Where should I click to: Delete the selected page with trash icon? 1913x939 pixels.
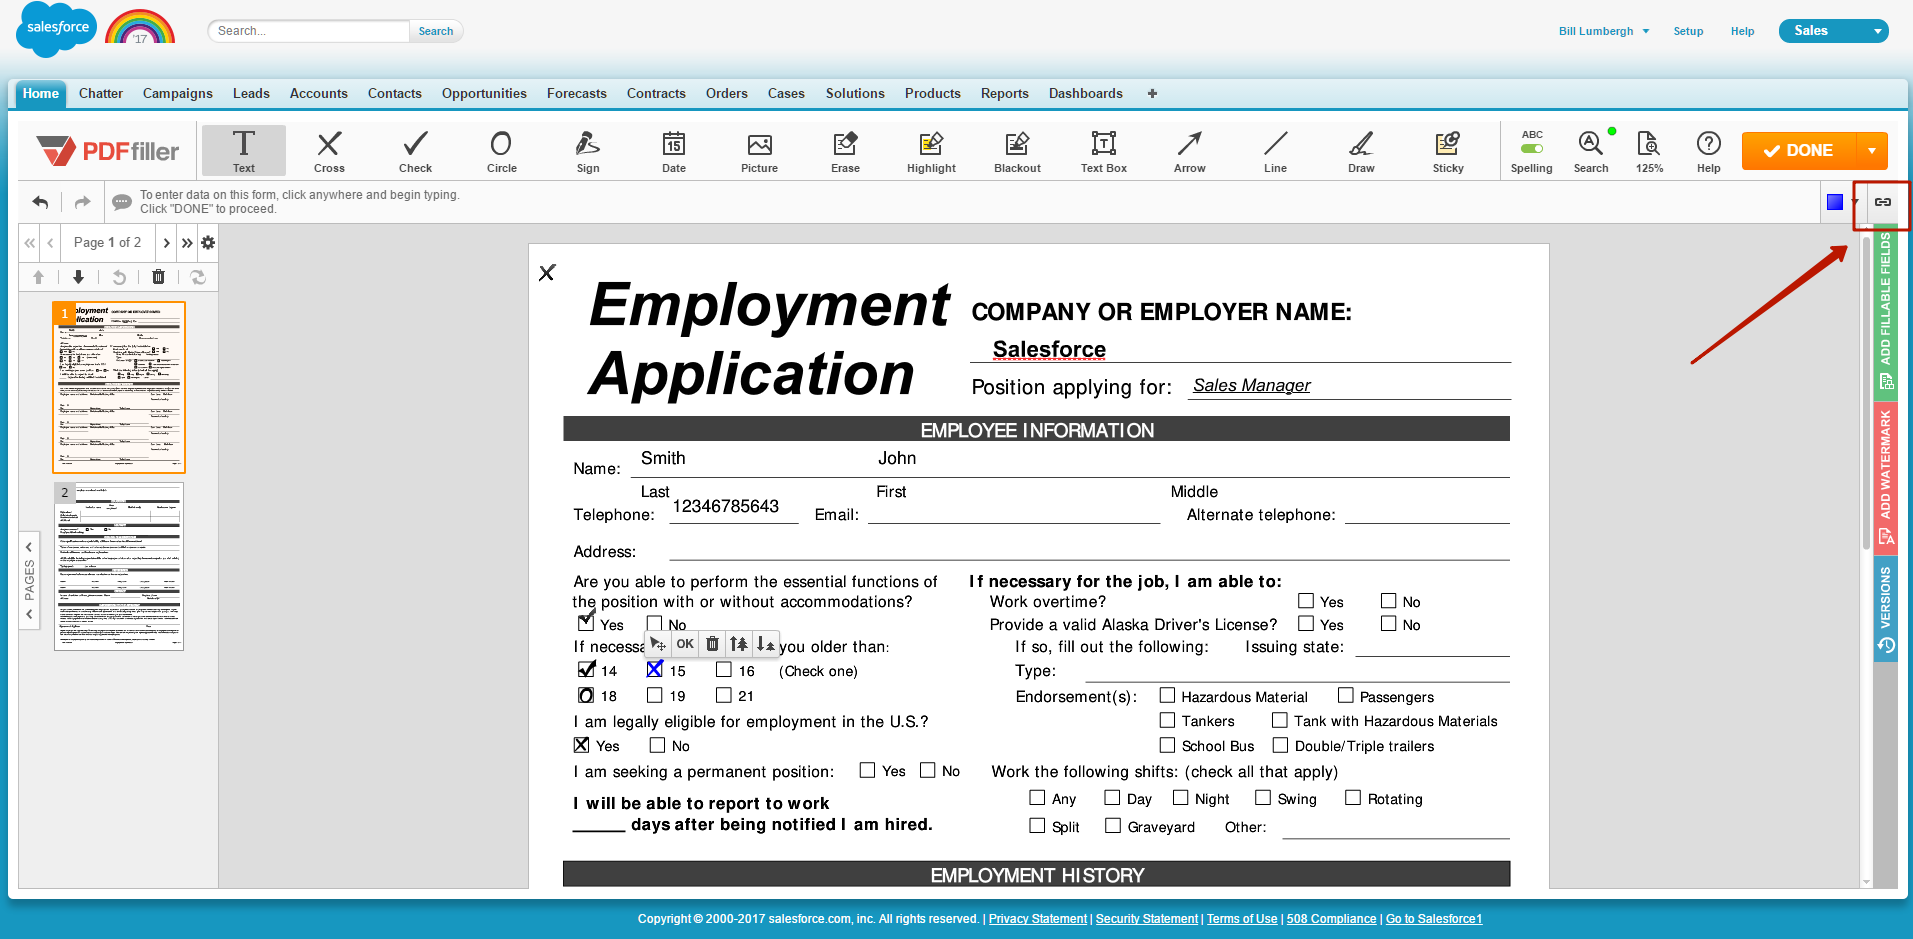click(158, 277)
